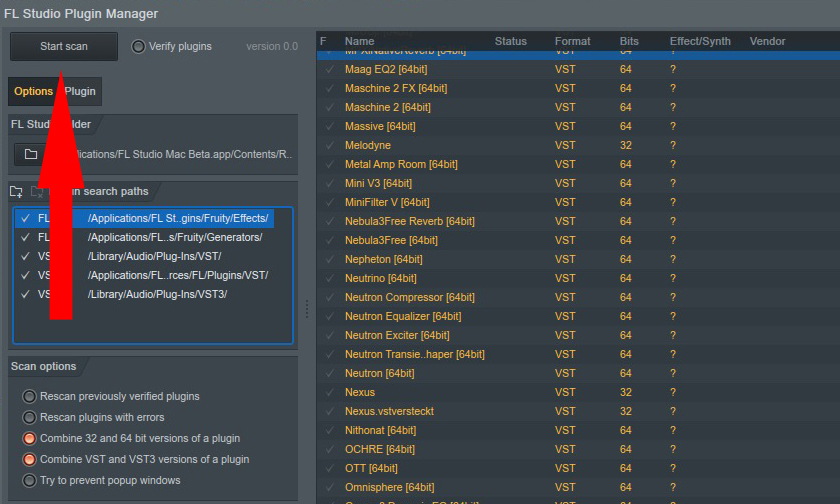The width and height of the screenshot is (840, 504).
Task: Disable Combine 32 and 64 bit versions
Action: click(29, 438)
